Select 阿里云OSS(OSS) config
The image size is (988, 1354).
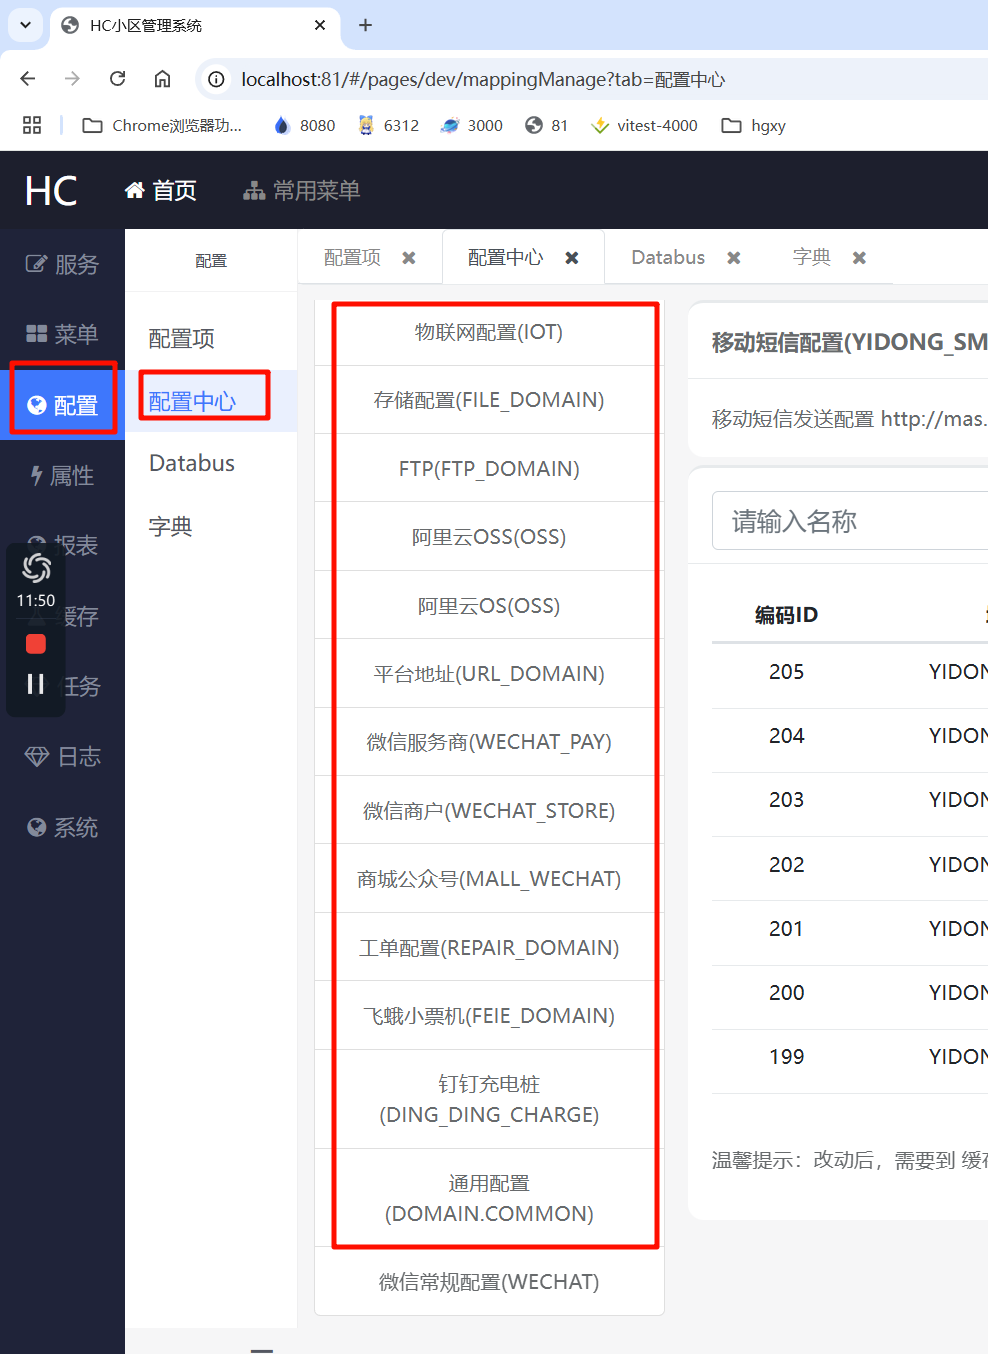(x=489, y=537)
